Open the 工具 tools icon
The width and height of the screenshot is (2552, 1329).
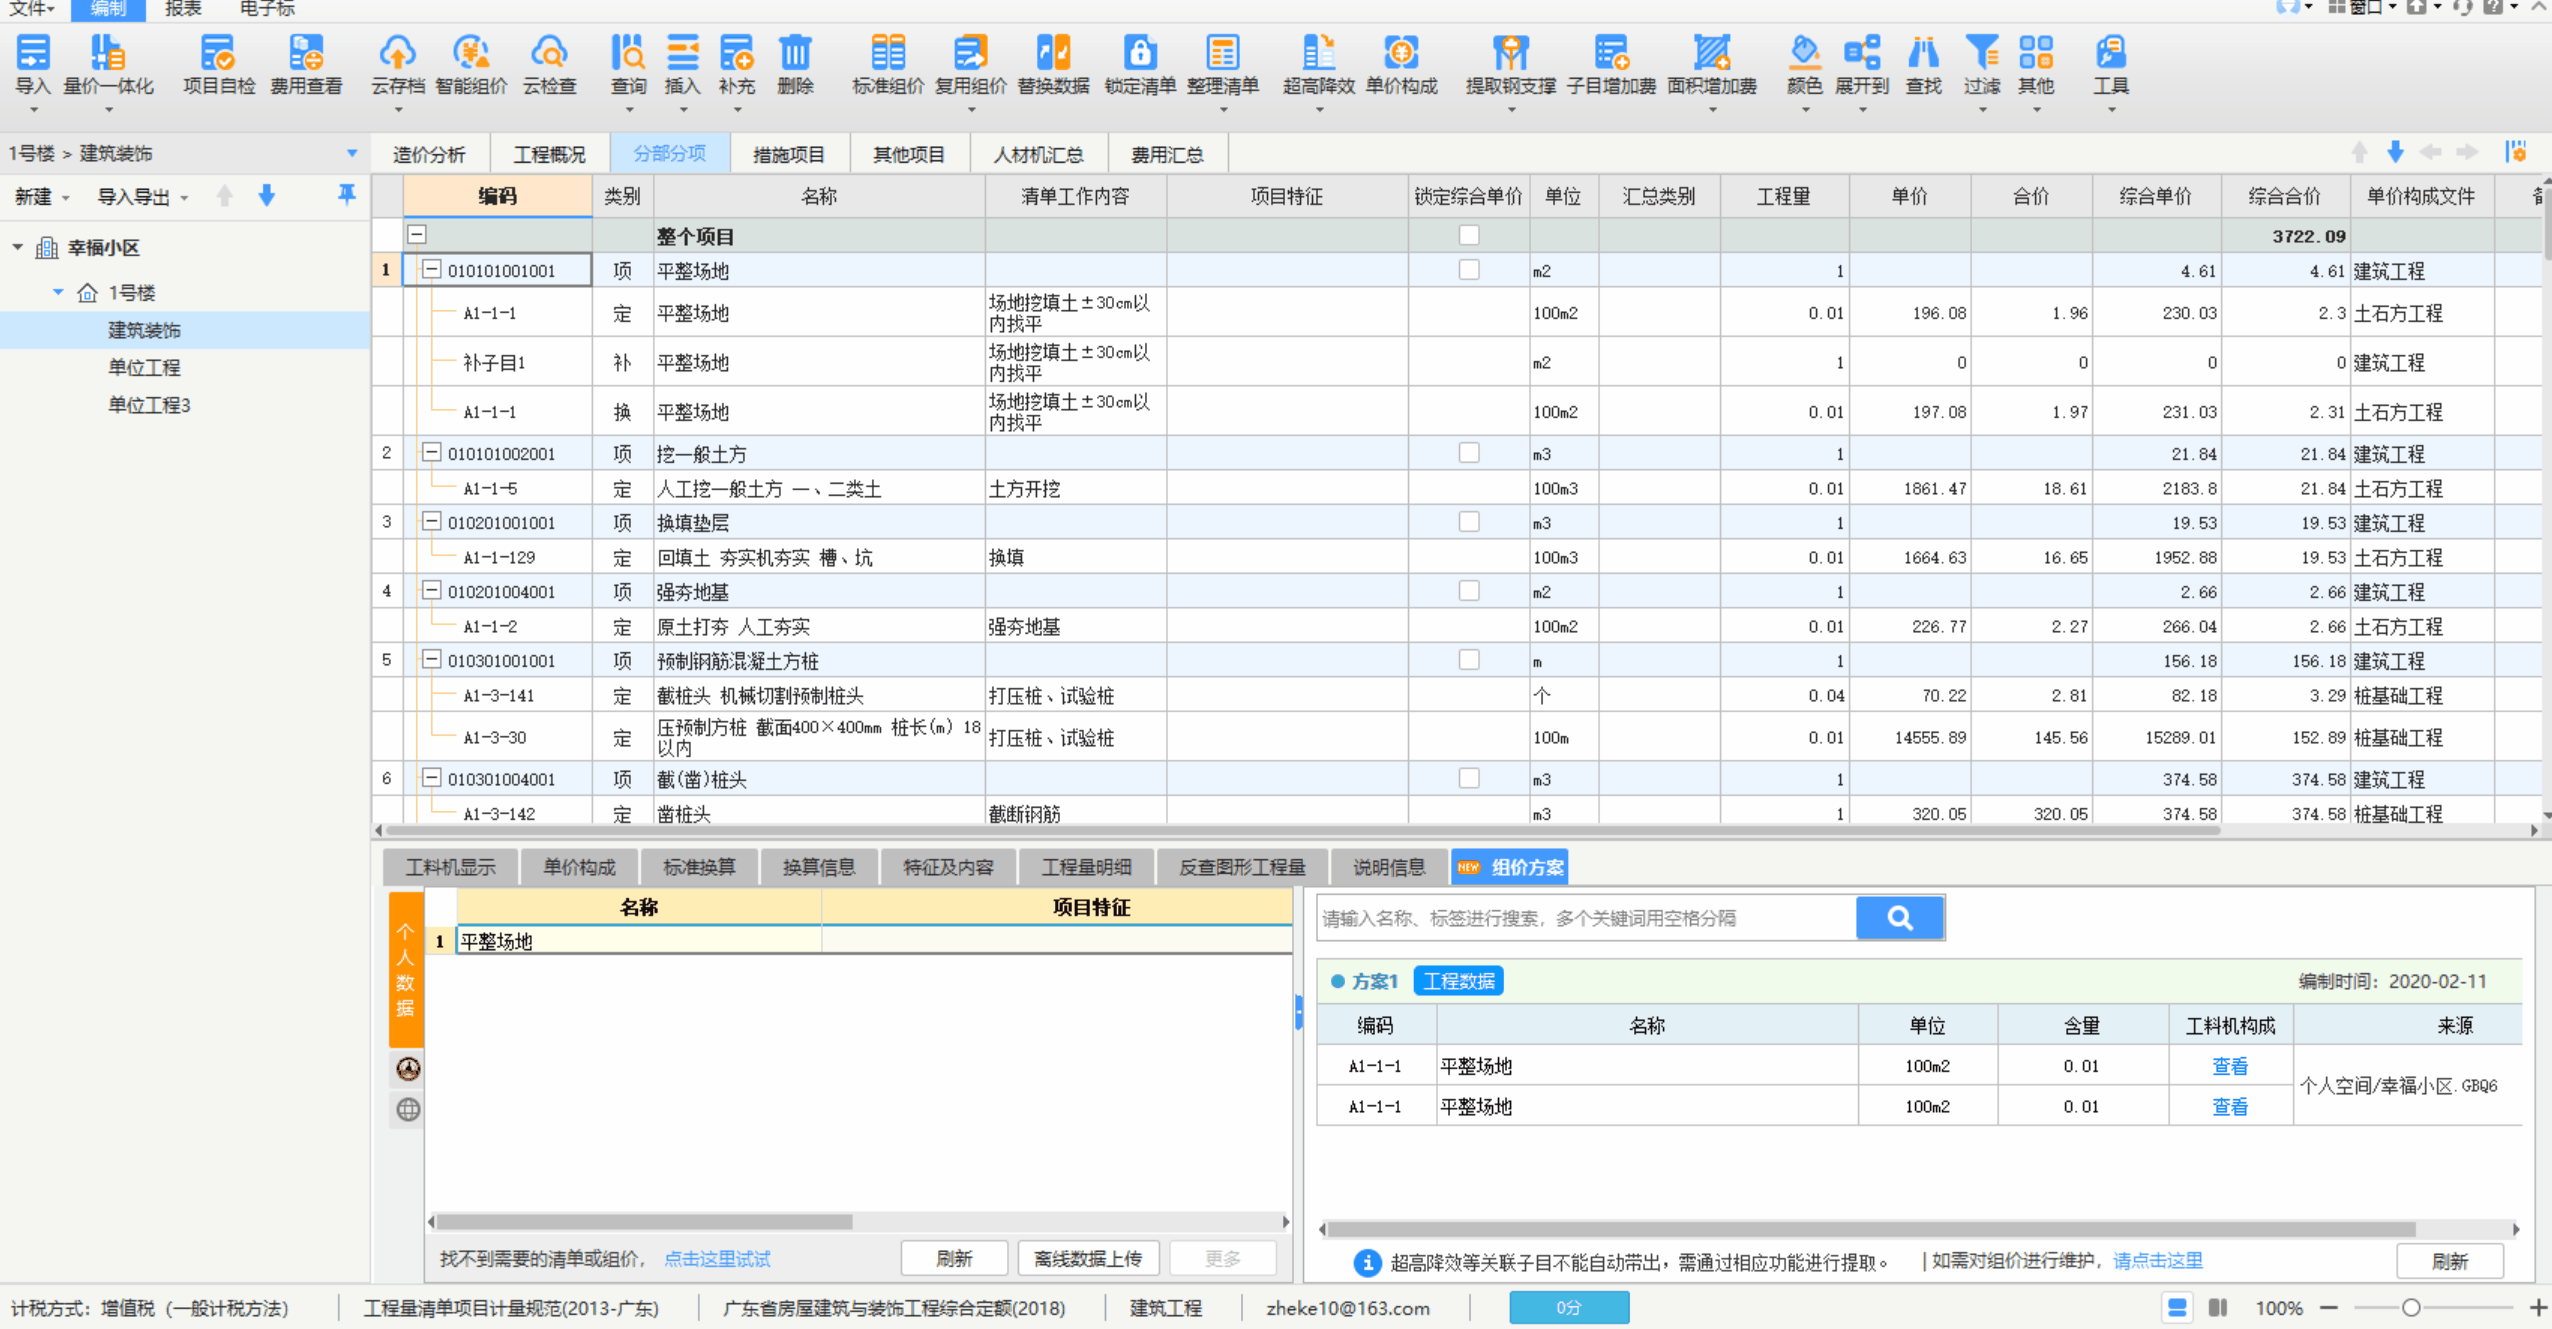pyautogui.click(x=2111, y=64)
